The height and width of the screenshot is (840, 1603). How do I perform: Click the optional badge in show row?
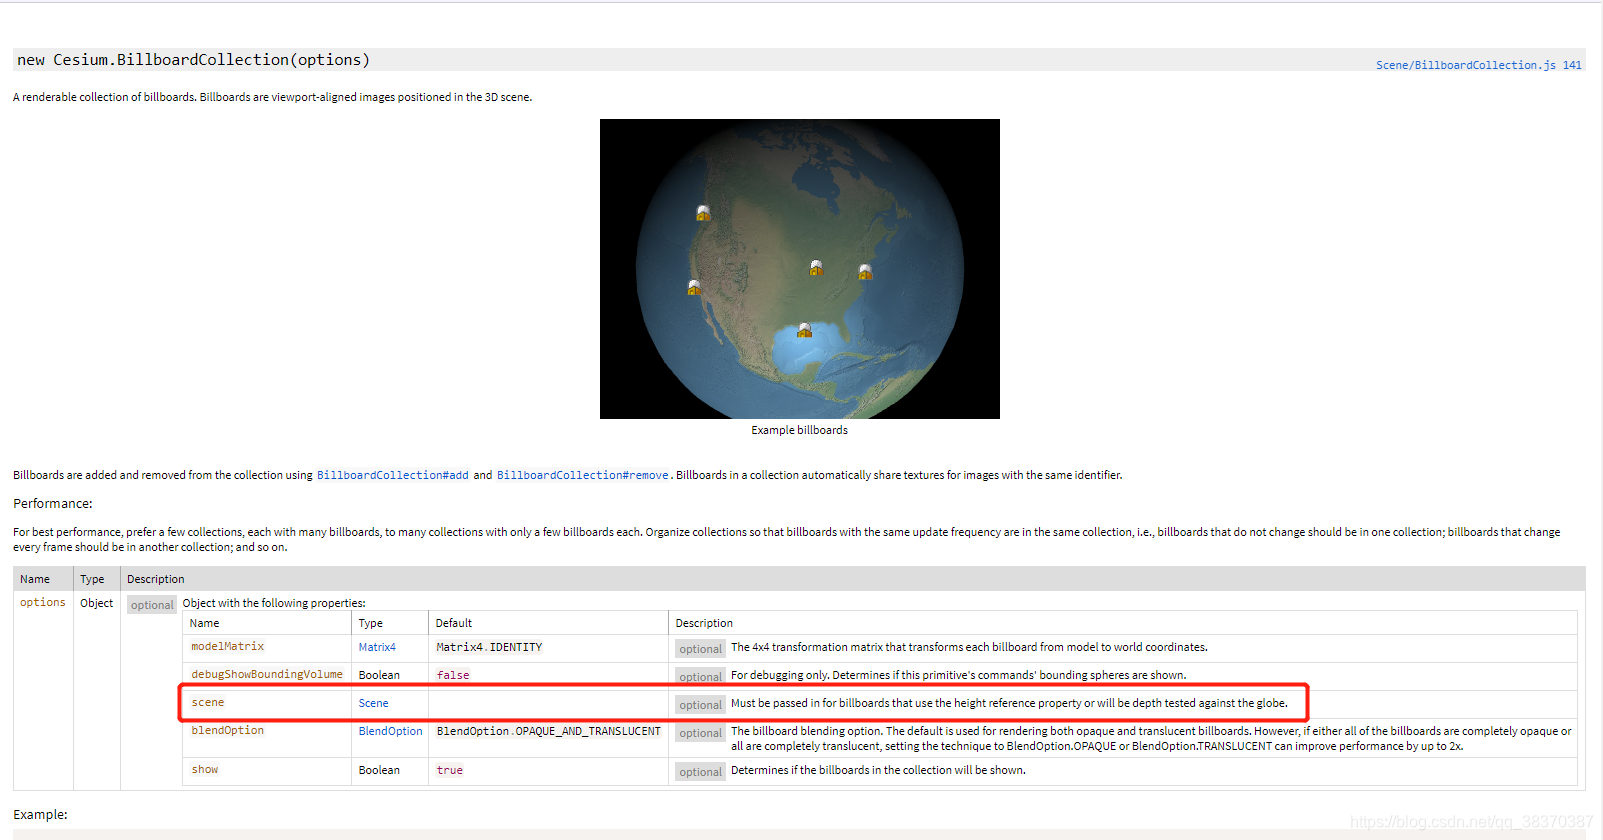point(700,771)
